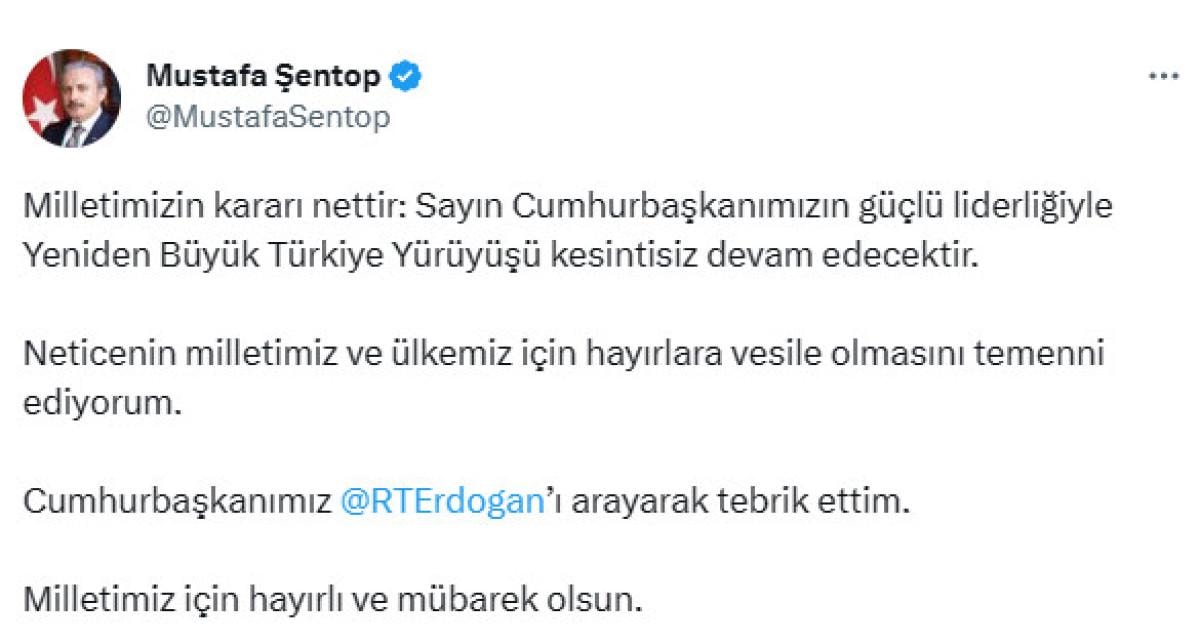Follow the @RTErdogan mention link

440,502
